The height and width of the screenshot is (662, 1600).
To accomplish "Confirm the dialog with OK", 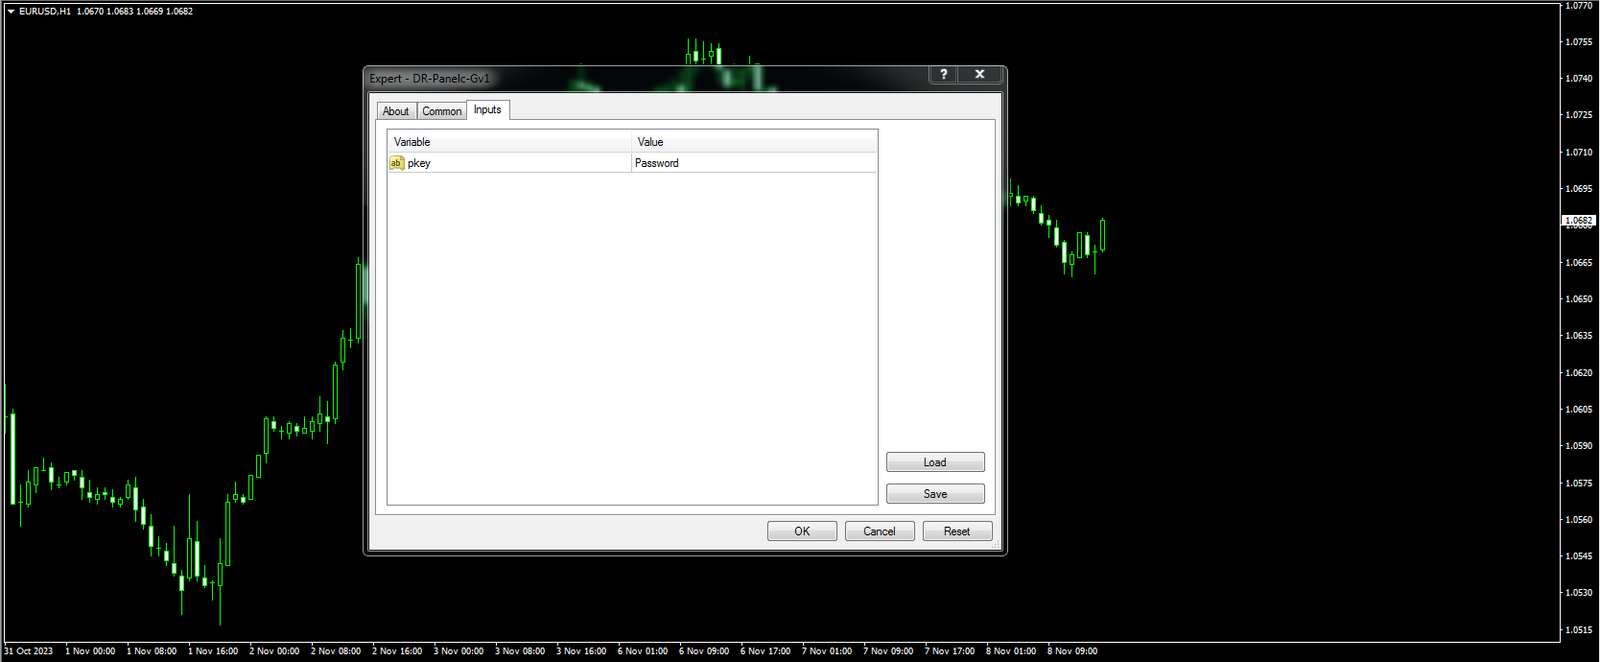I will [x=802, y=531].
